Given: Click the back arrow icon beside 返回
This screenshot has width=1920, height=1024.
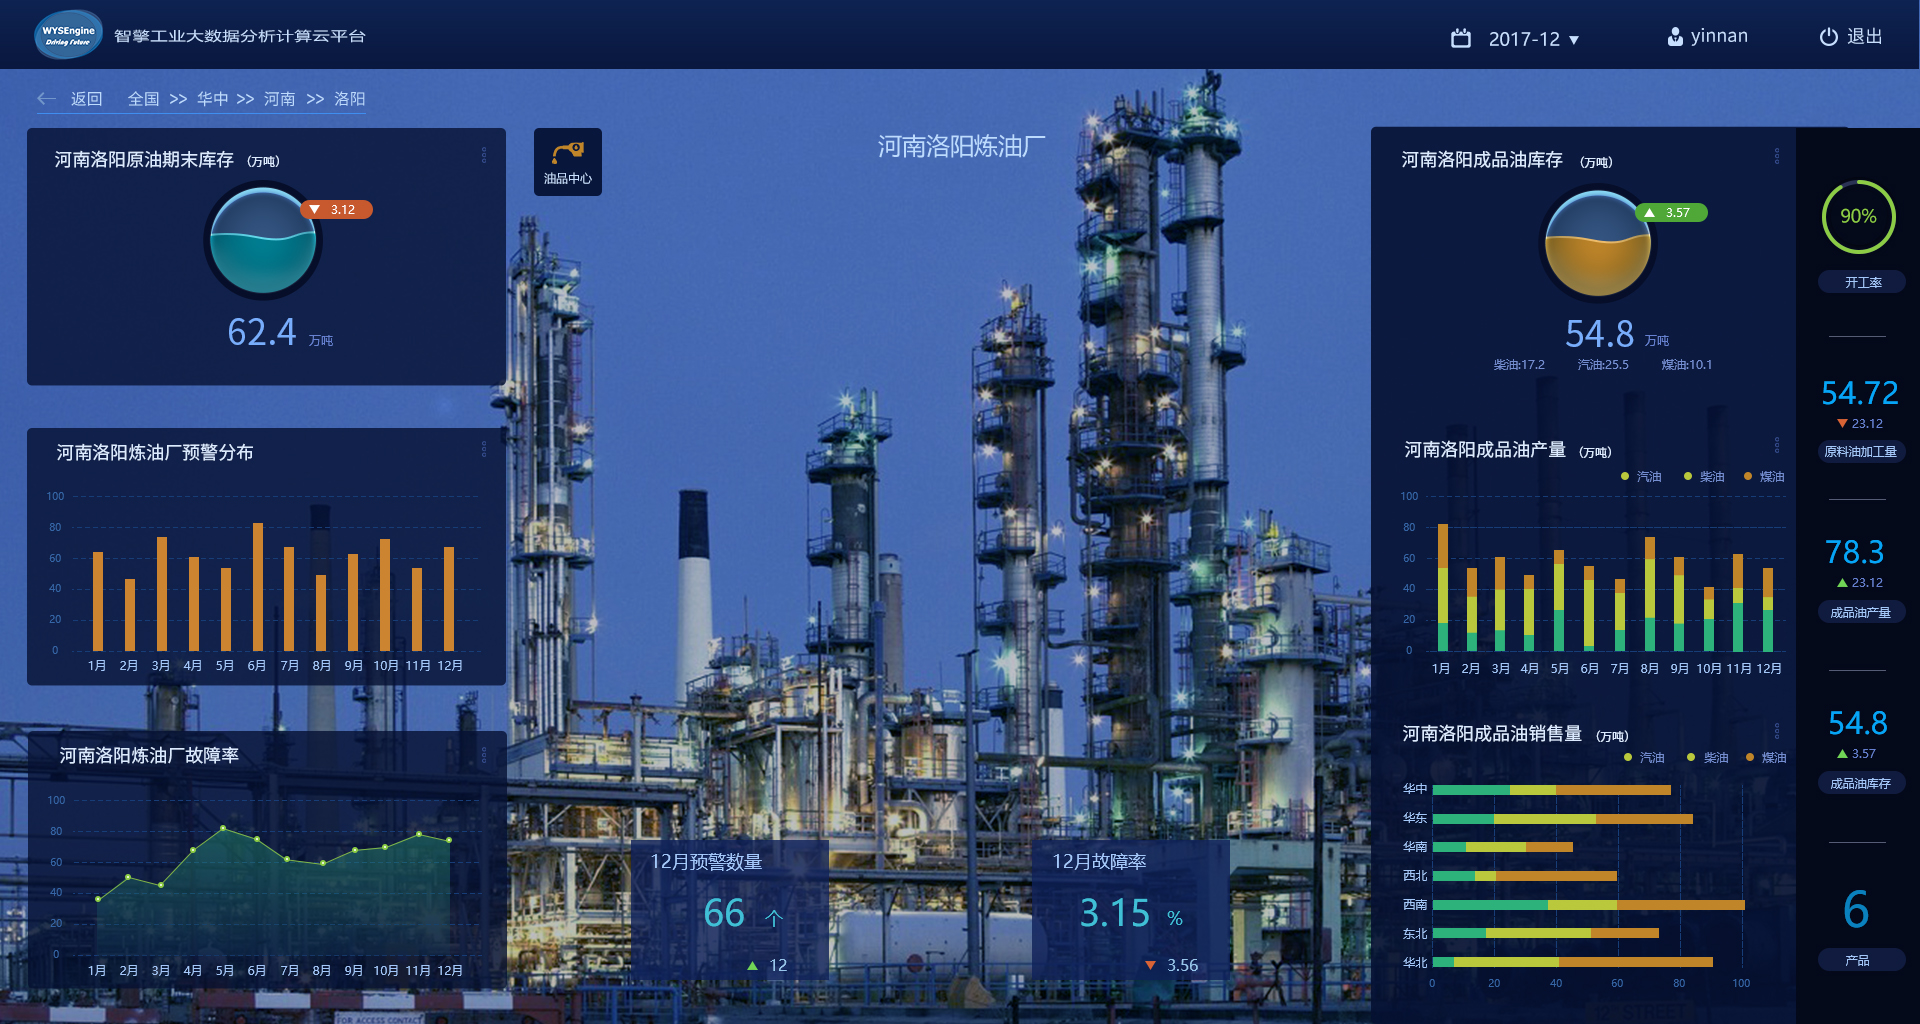Looking at the screenshot, I should [x=46, y=99].
